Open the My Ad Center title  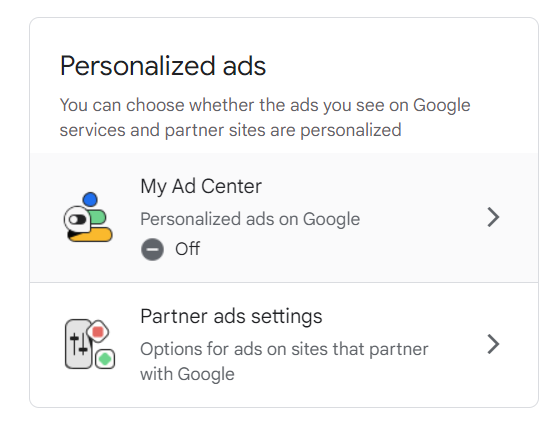coord(201,186)
